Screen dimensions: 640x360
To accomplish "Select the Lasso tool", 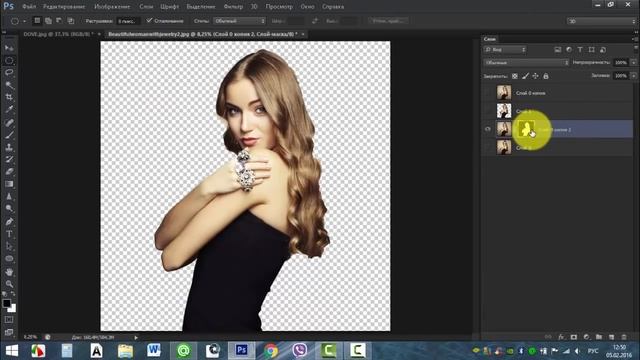I will [x=9, y=73].
